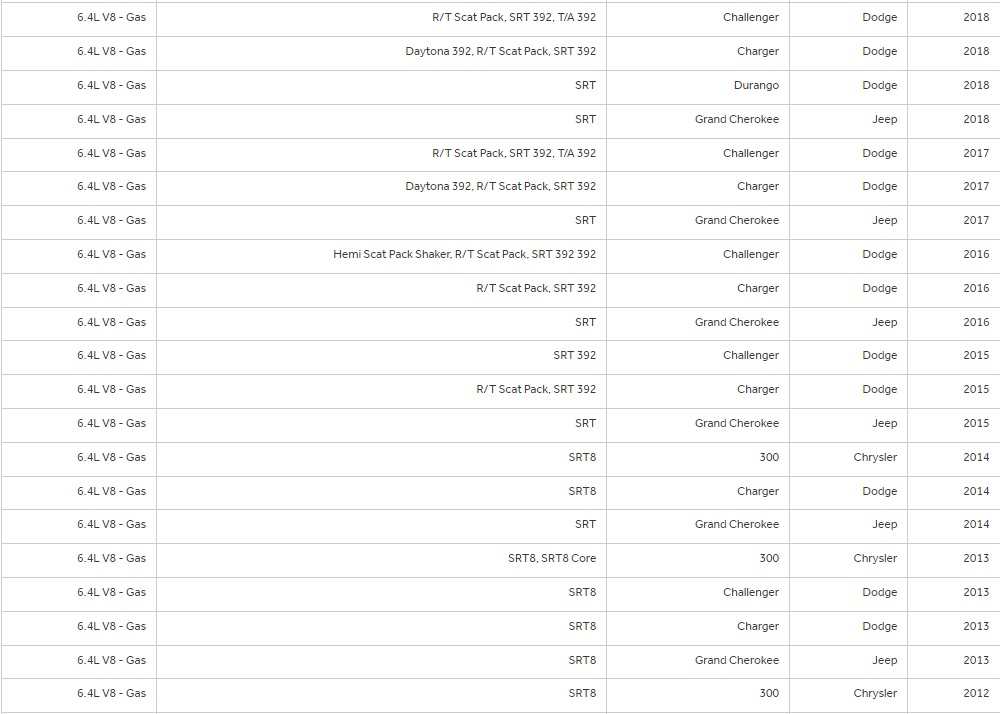The image size is (1000, 714).
Task: Click the SRT8, SRT8 Core trim cell
Action: (x=551, y=558)
